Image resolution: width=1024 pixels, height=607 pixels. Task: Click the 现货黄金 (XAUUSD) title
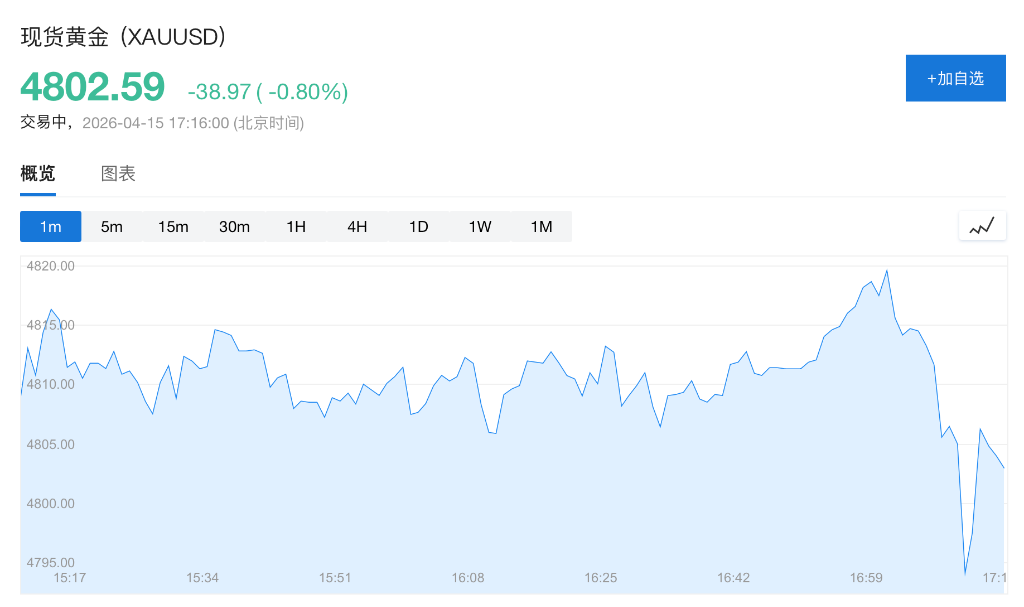pyautogui.click(x=124, y=37)
